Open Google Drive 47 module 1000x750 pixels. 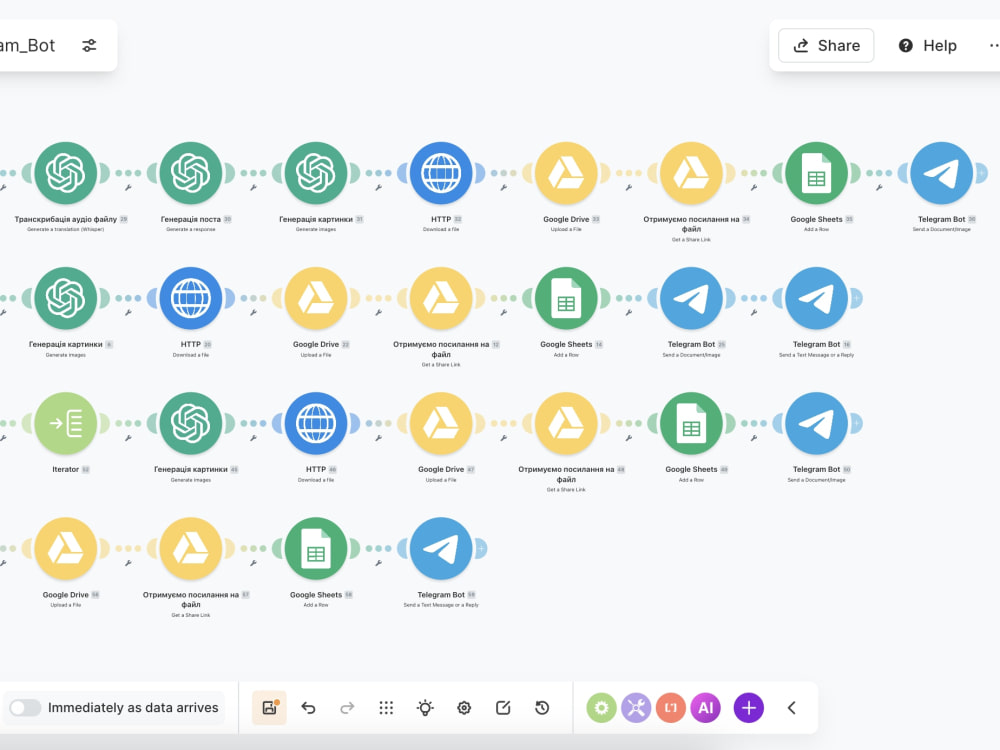(441, 423)
